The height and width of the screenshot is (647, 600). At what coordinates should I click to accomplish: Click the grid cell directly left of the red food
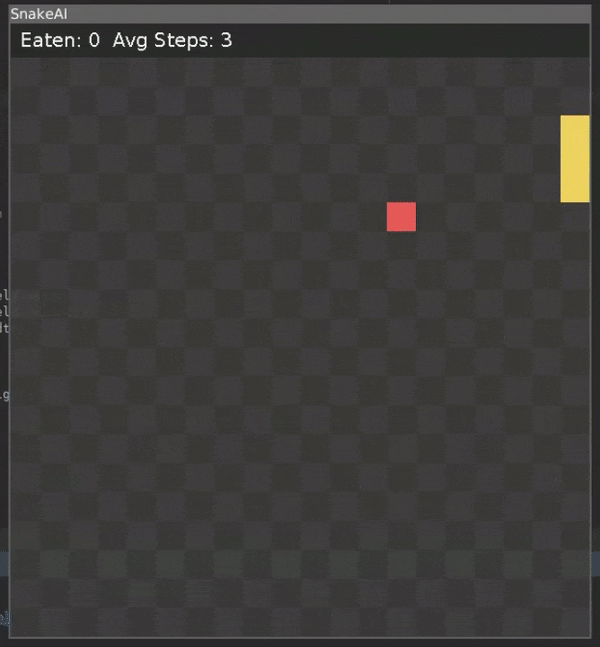pos(372,217)
